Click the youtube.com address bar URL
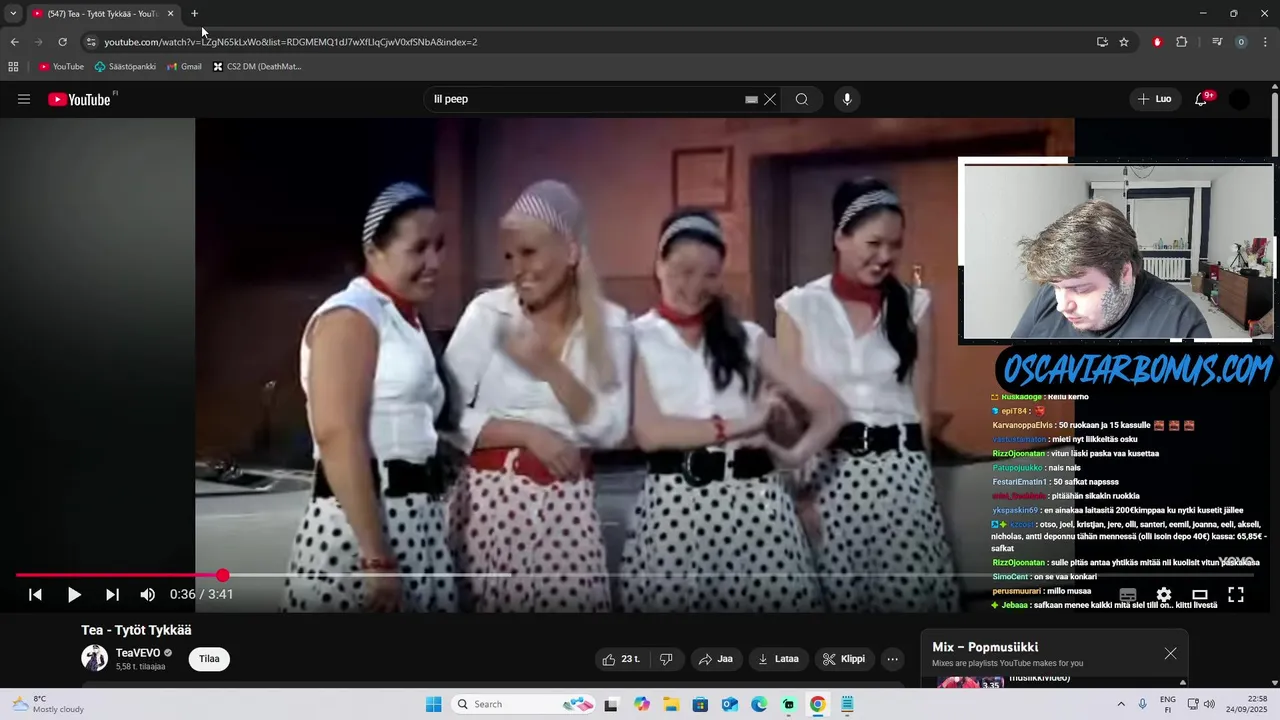The height and width of the screenshot is (720, 1280). pyautogui.click(x=290, y=42)
